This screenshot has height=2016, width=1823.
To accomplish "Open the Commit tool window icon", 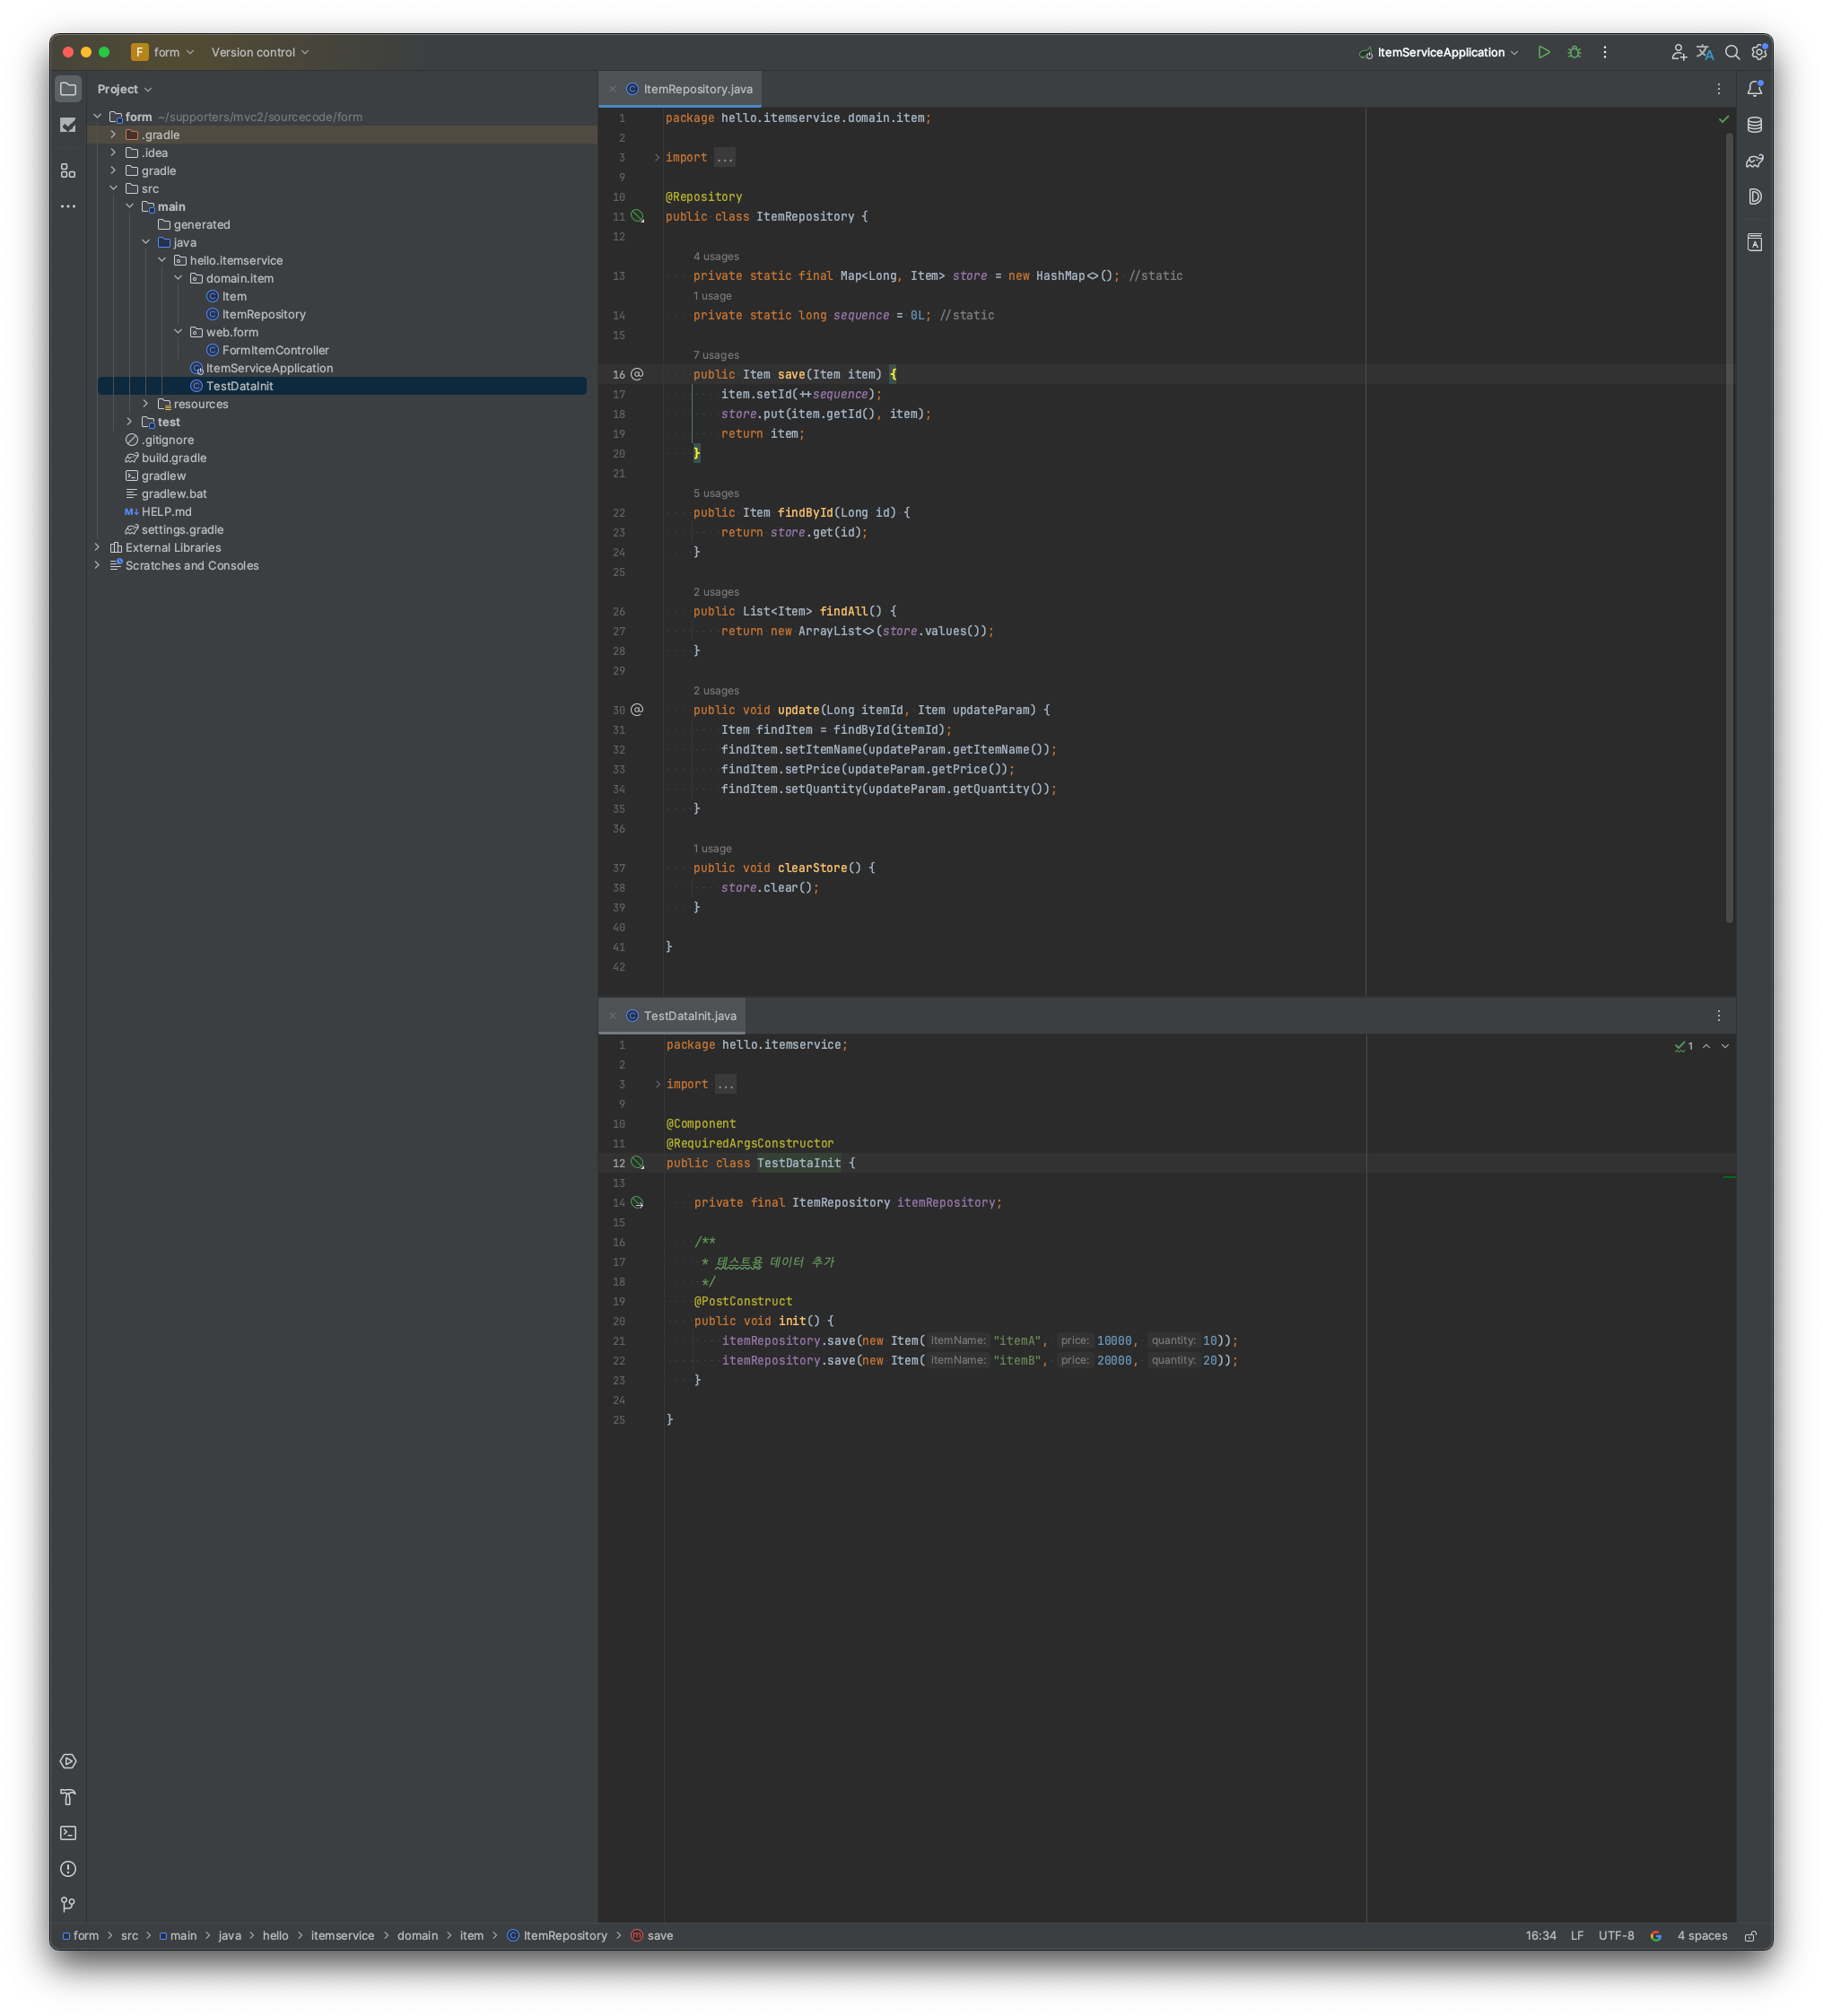I will pos(68,125).
